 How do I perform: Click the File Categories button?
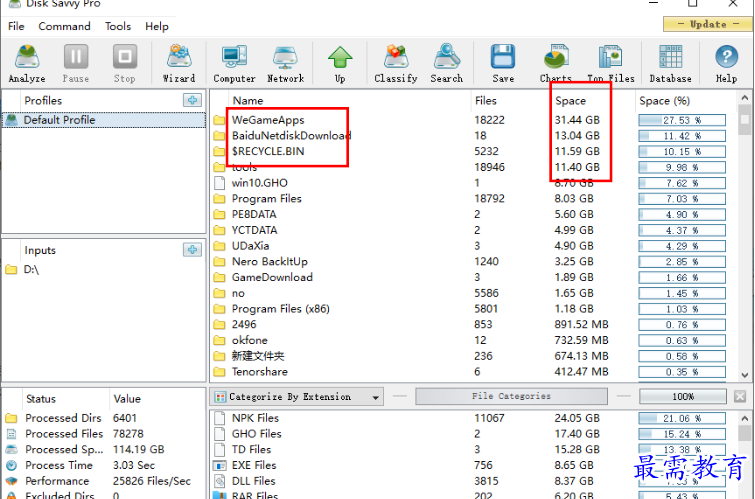click(511, 396)
